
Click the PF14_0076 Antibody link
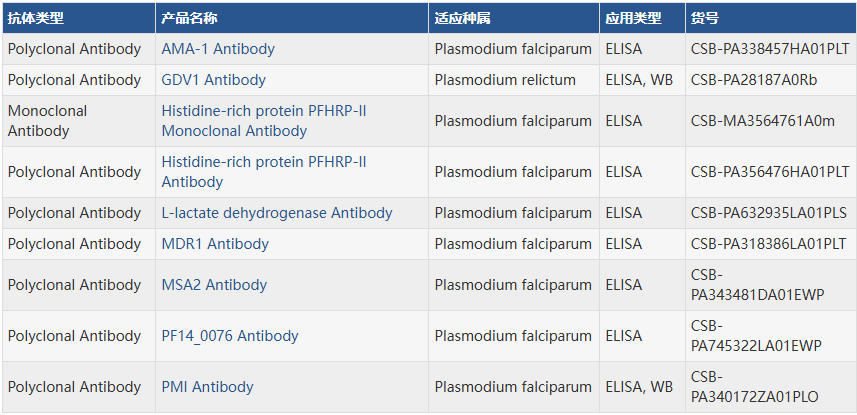pyautogui.click(x=230, y=336)
